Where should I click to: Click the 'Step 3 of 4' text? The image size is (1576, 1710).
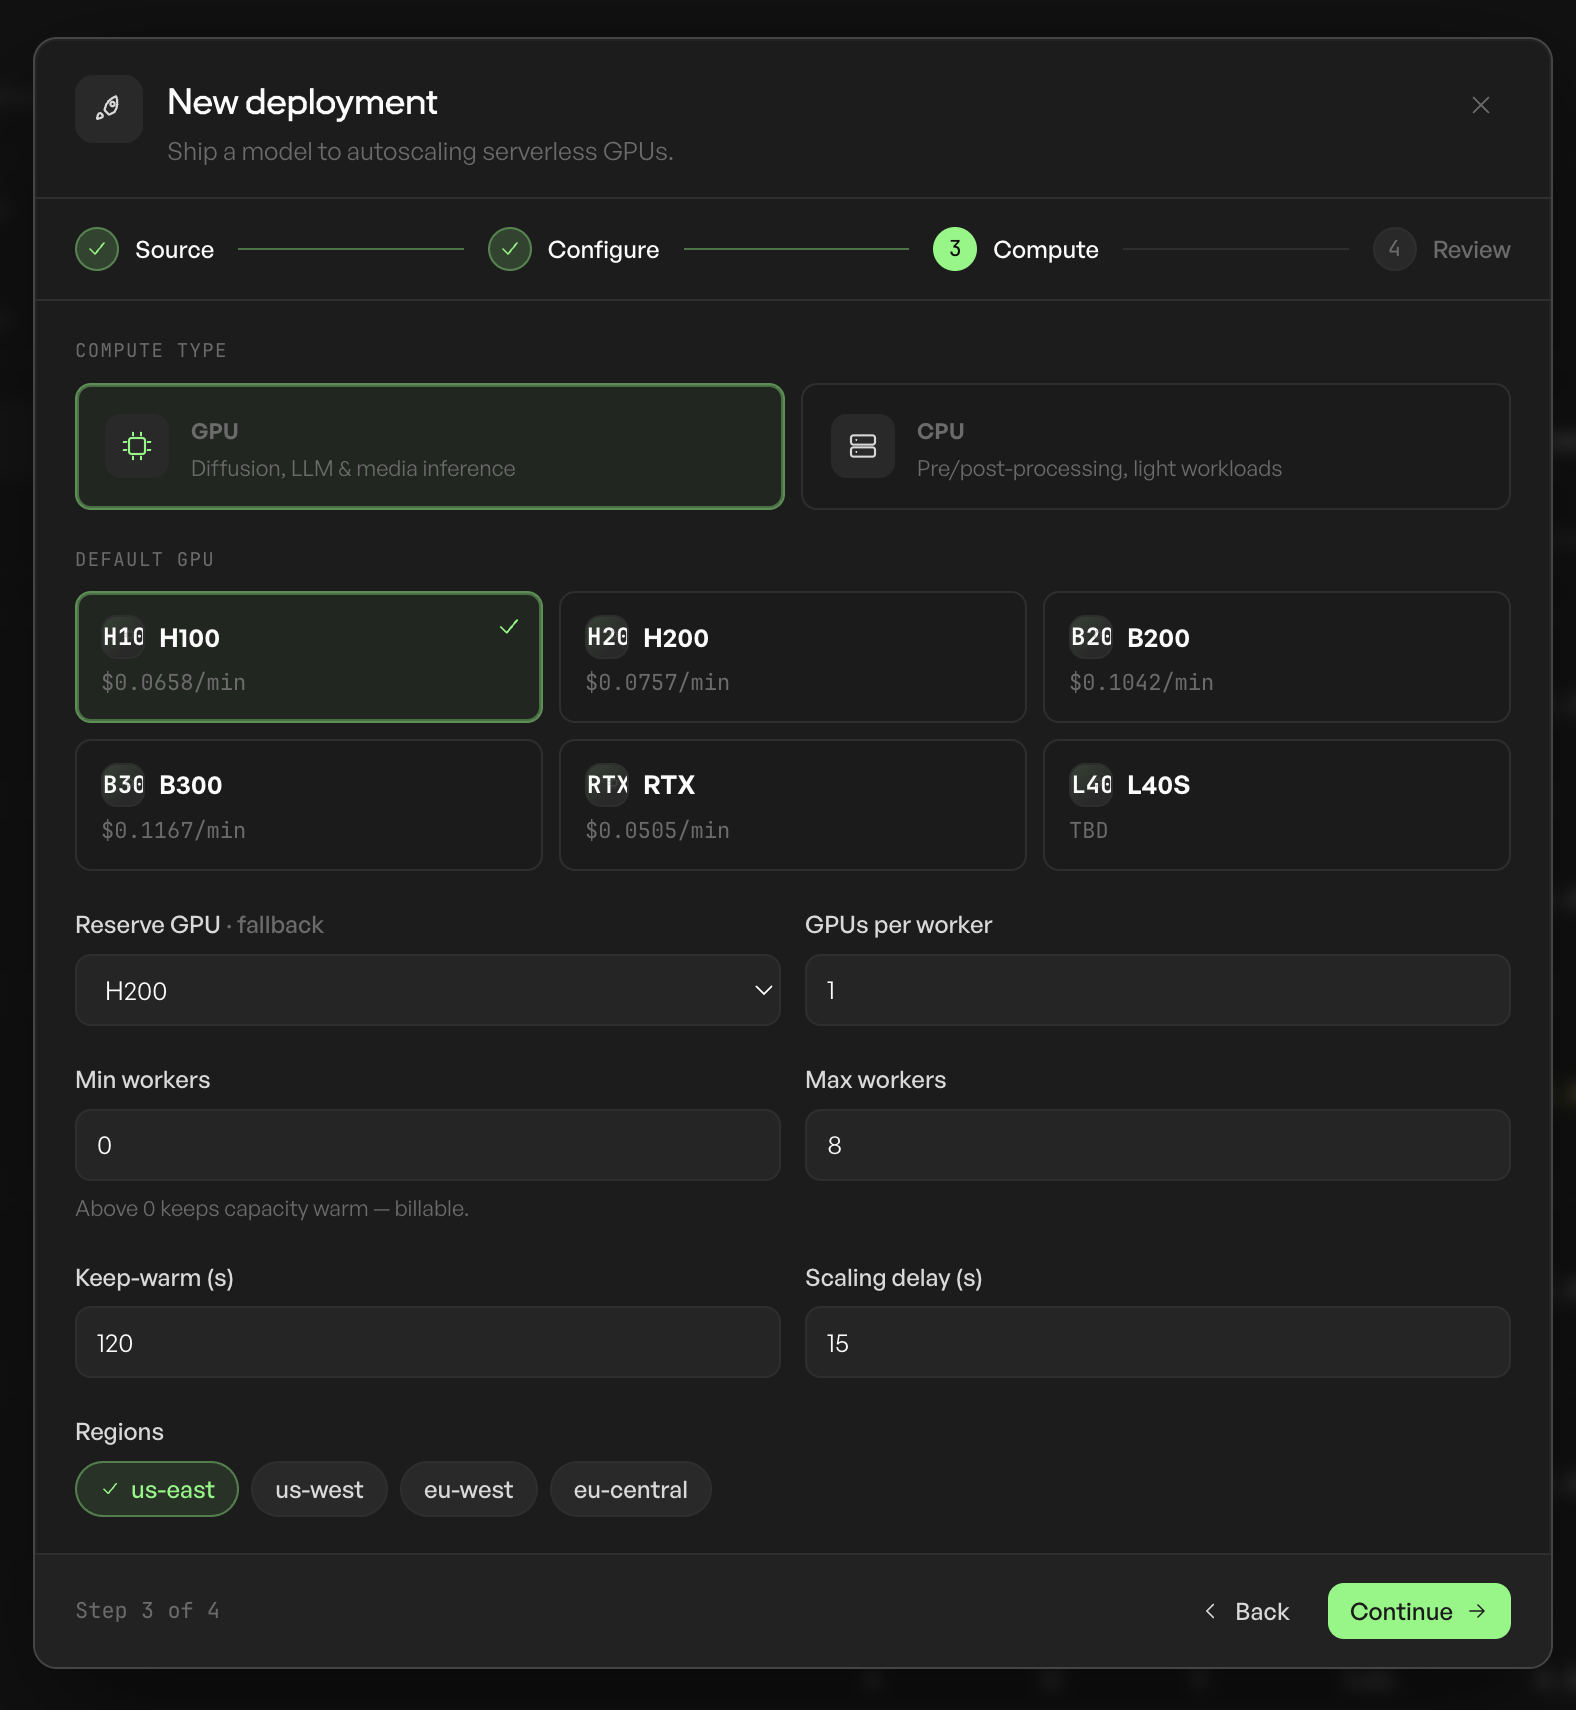tap(148, 1611)
